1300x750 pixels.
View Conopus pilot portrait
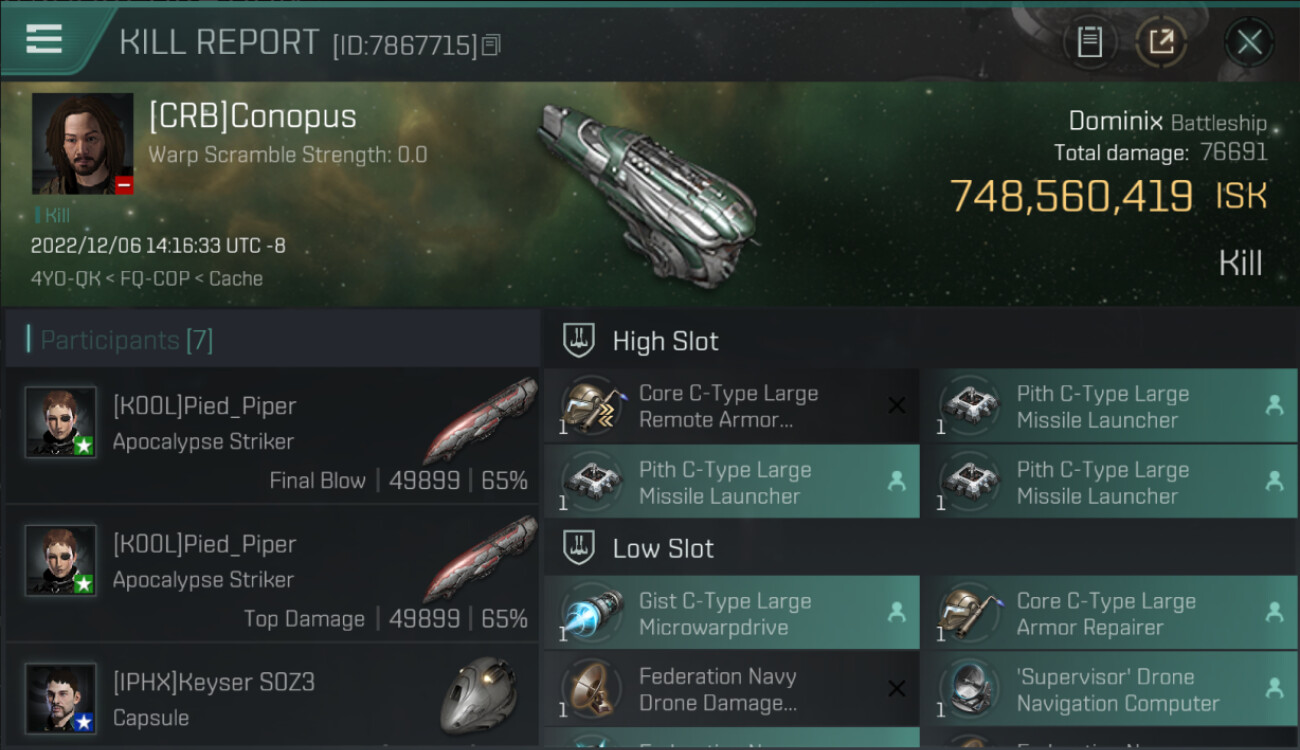click(x=82, y=144)
